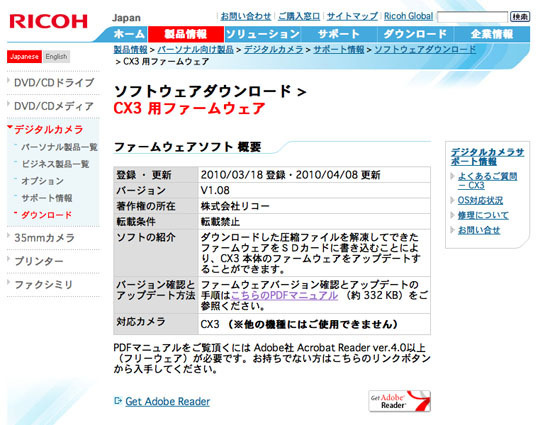Click the Ricoh Global link
The width and height of the screenshot is (550, 425).
click(409, 16)
